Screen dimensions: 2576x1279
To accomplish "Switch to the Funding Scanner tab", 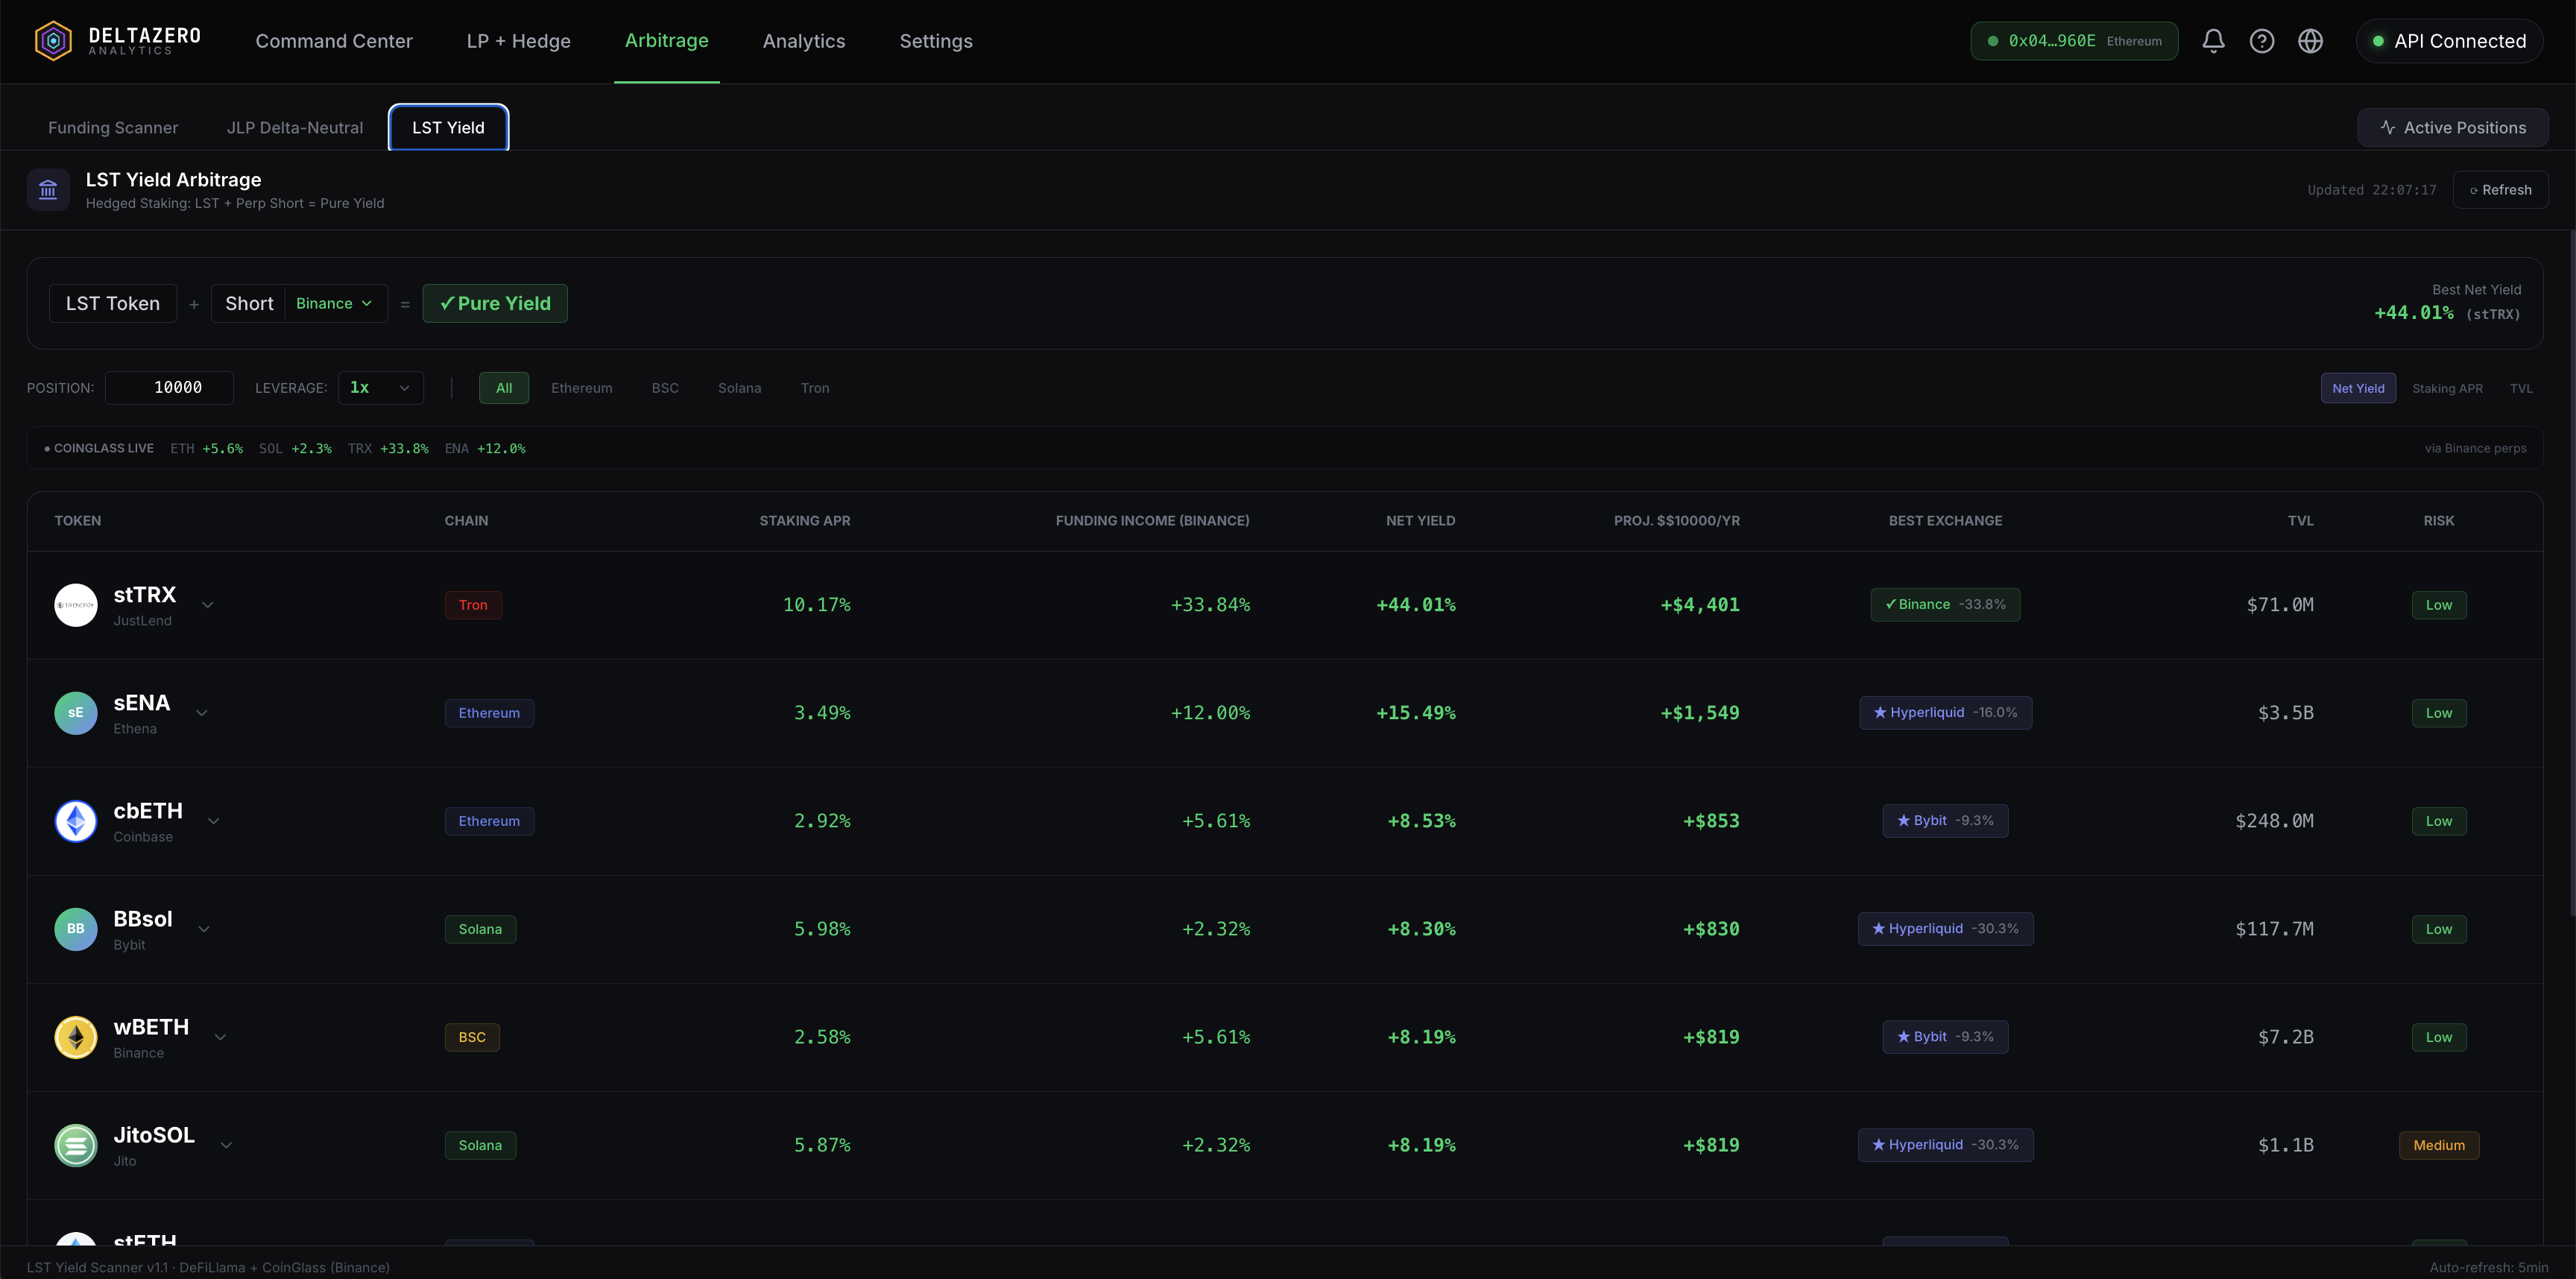I will pos(113,128).
